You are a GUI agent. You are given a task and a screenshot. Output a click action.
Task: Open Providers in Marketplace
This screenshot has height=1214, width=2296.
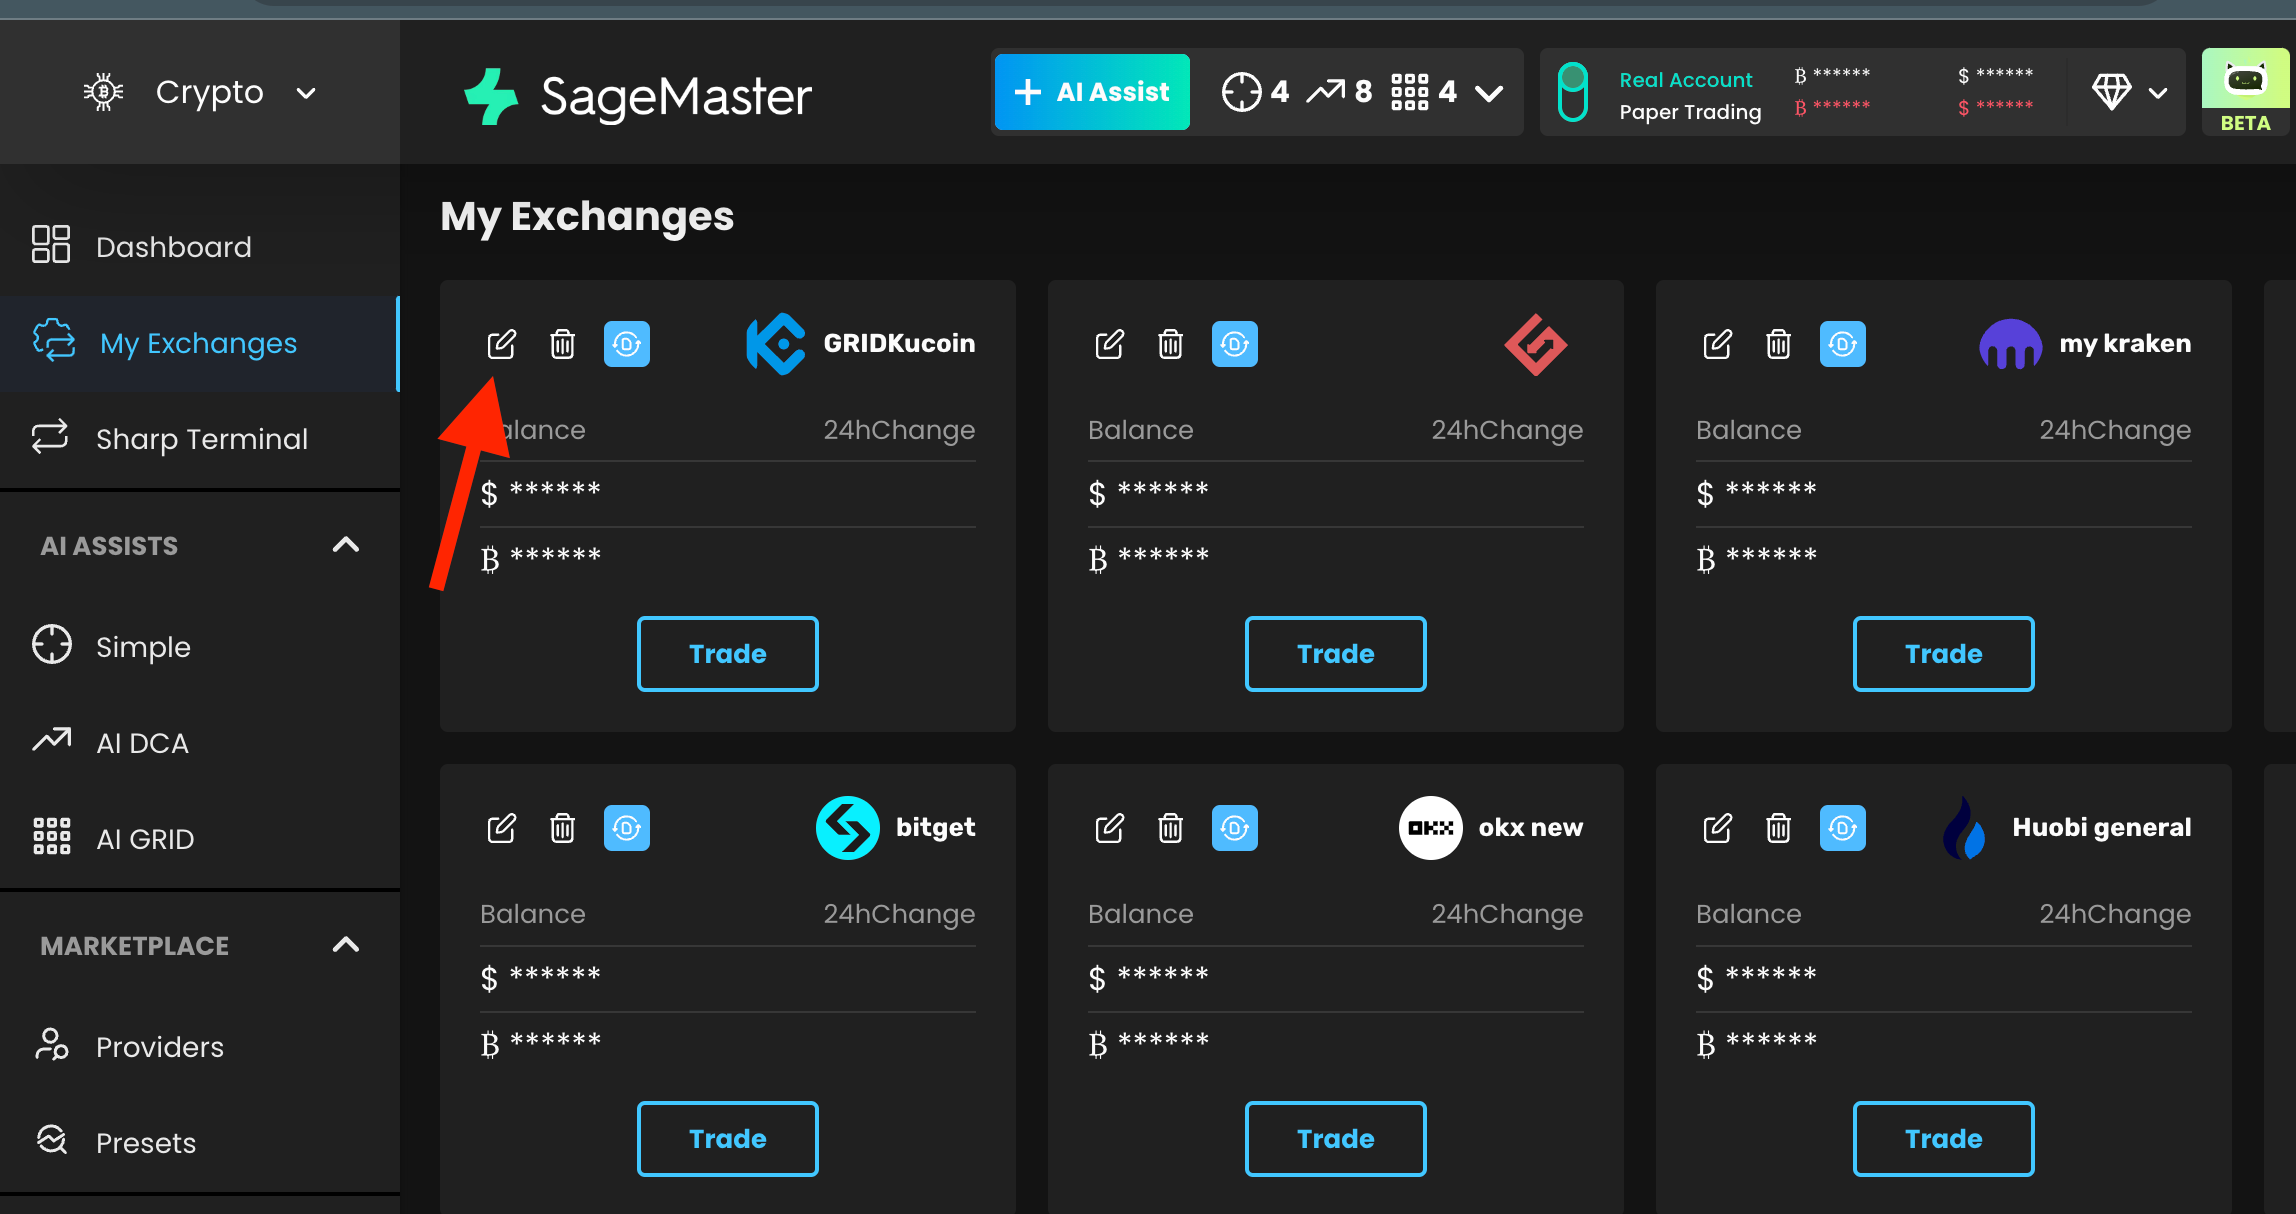(x=200, y=1047)
